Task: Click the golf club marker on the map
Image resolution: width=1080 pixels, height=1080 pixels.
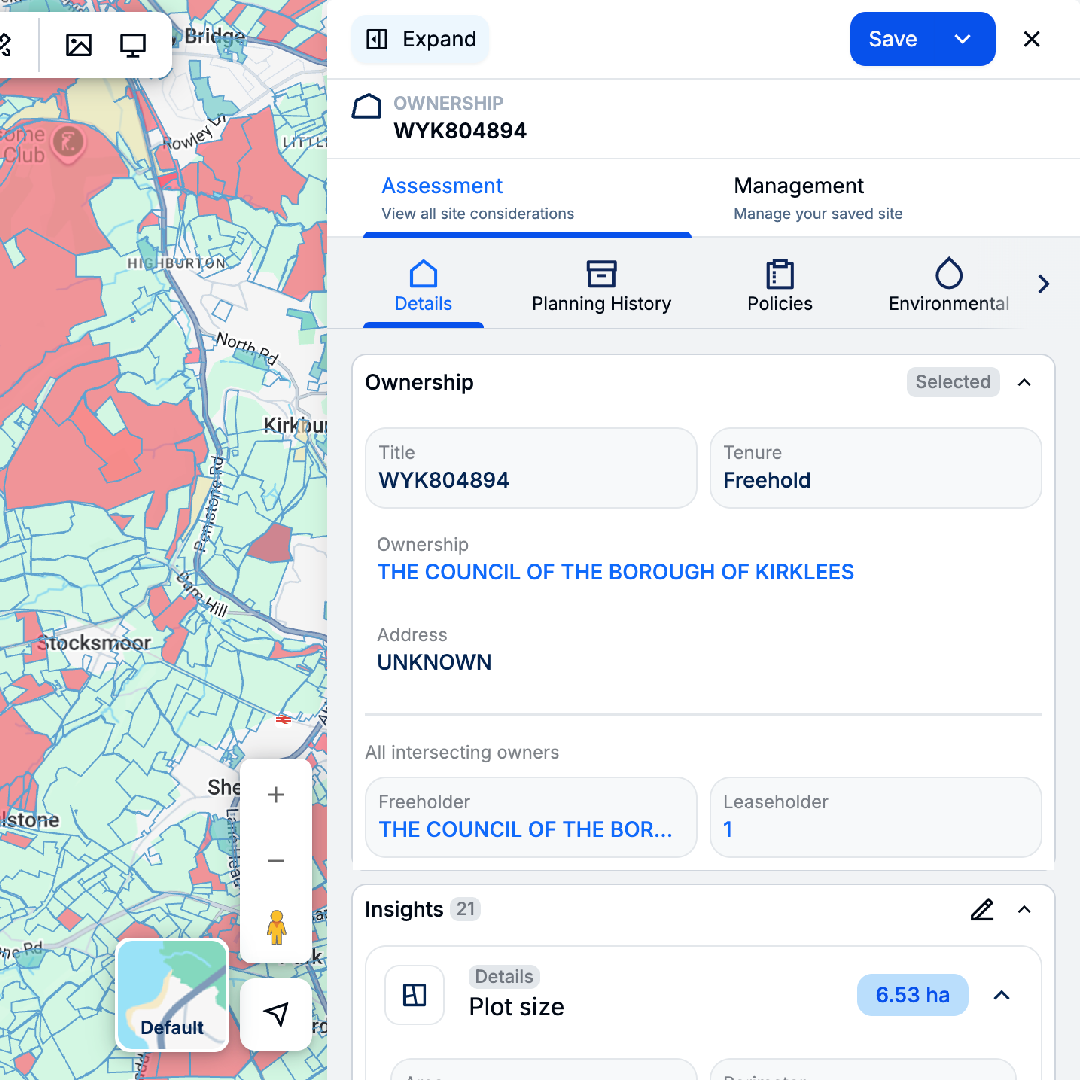Action: (x=68, y=143)
